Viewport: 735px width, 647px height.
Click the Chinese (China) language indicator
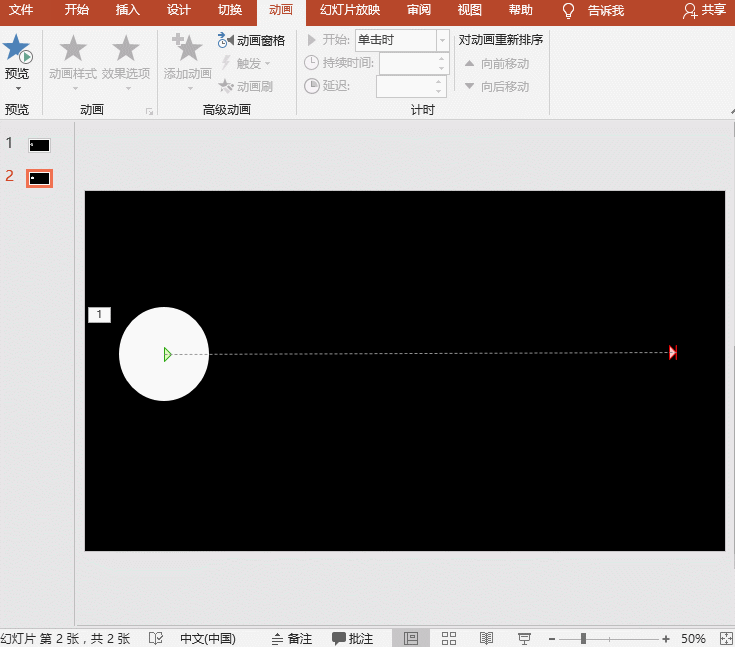coord(208,639)
